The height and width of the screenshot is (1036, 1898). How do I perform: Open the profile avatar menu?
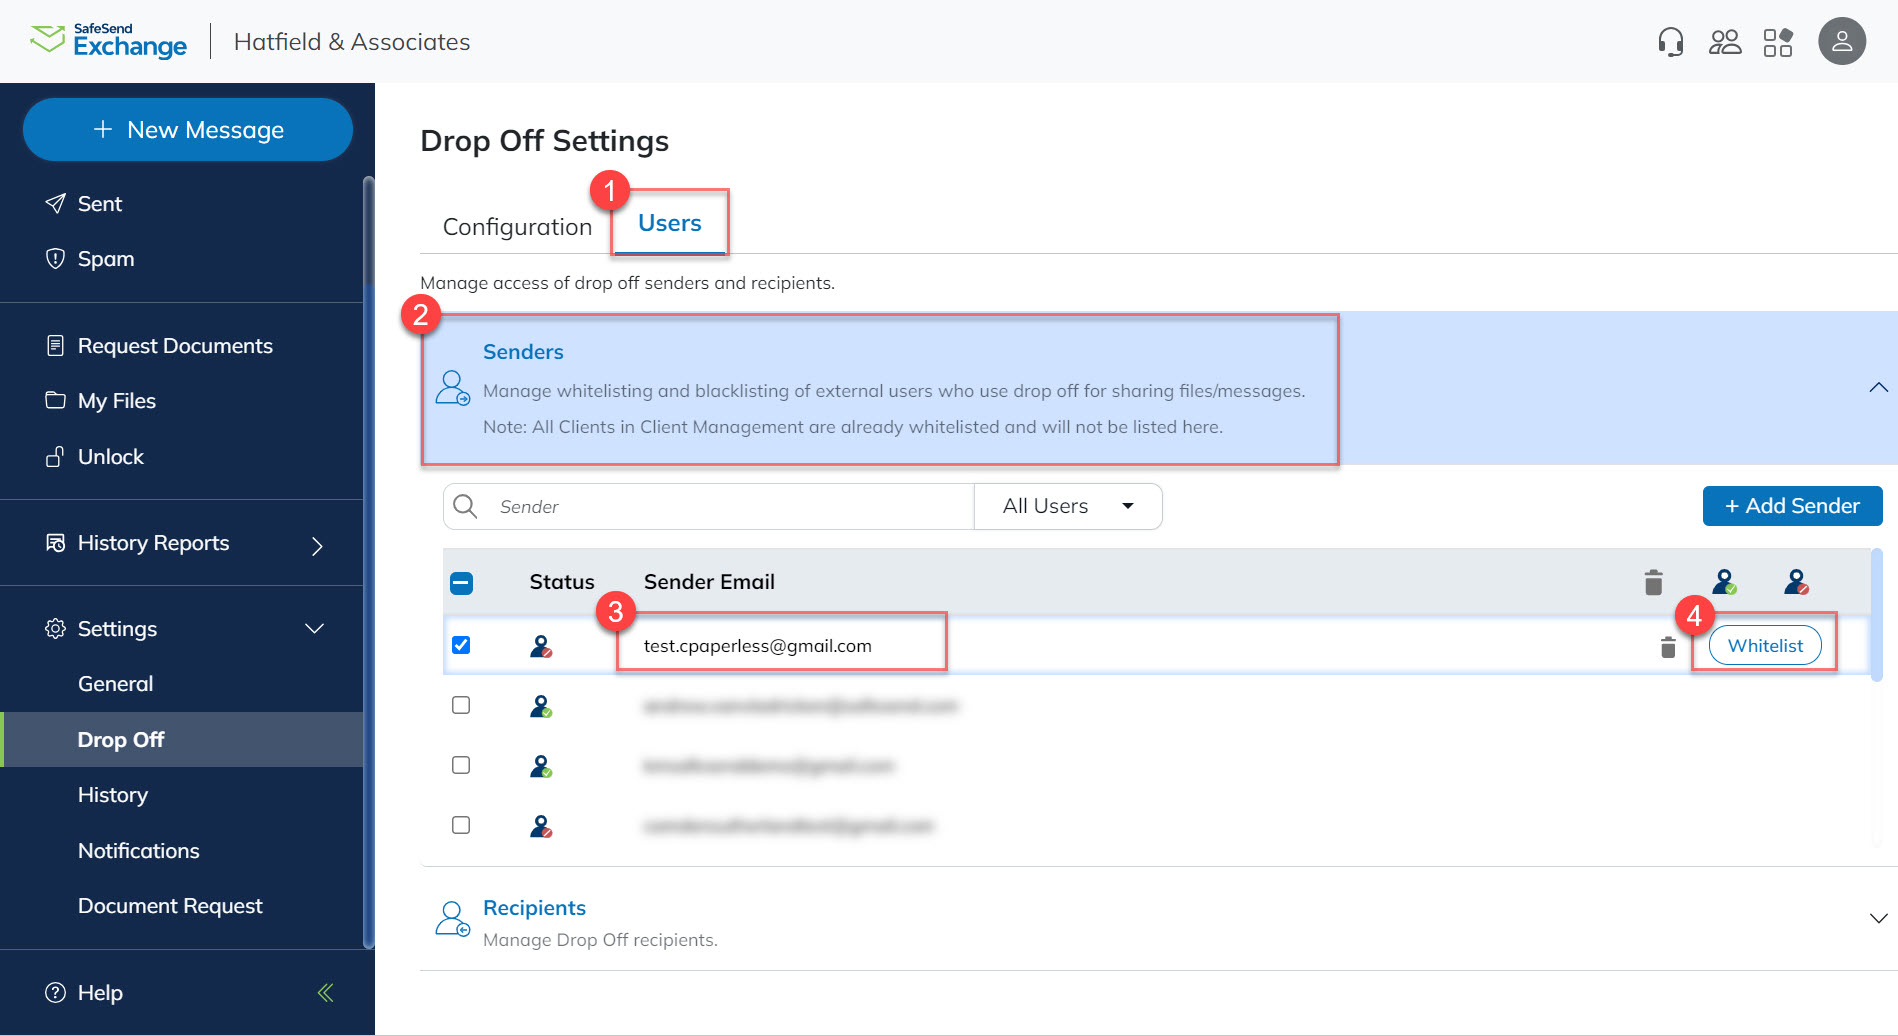click(x=1841, y=41)
